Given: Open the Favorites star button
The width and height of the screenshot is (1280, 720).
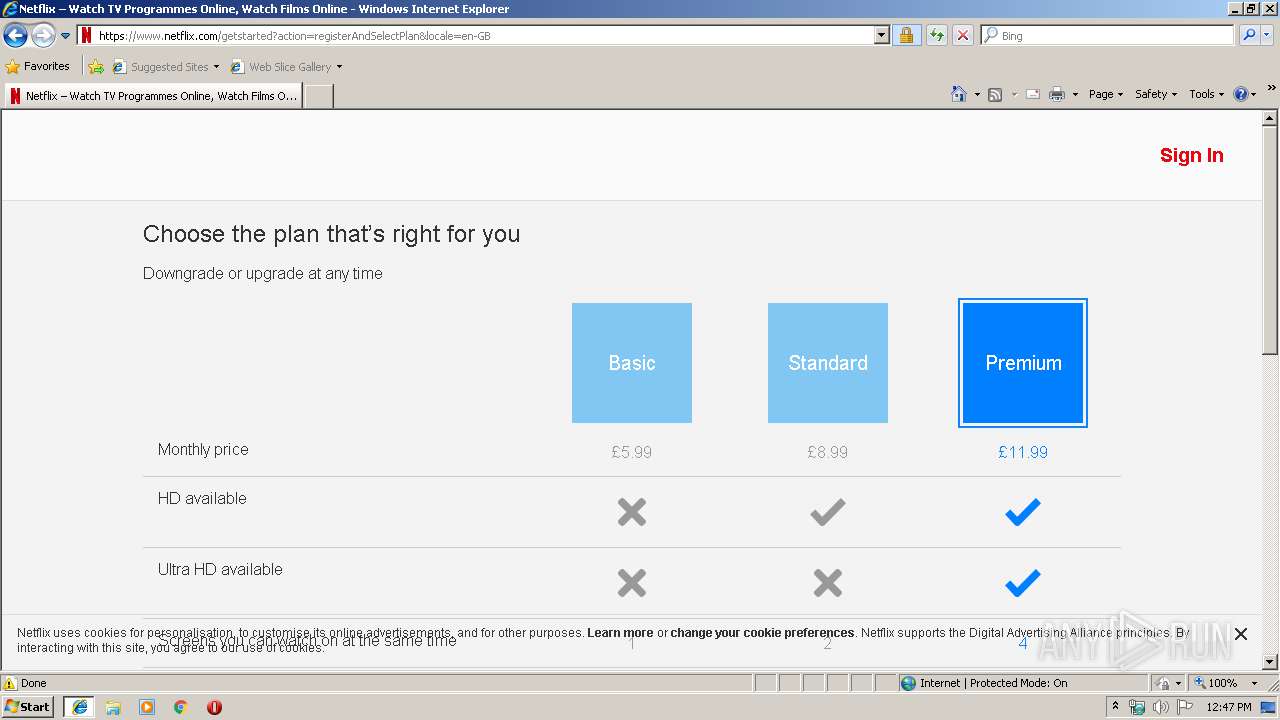Looking at the screenshot, I should coord(38,67).
